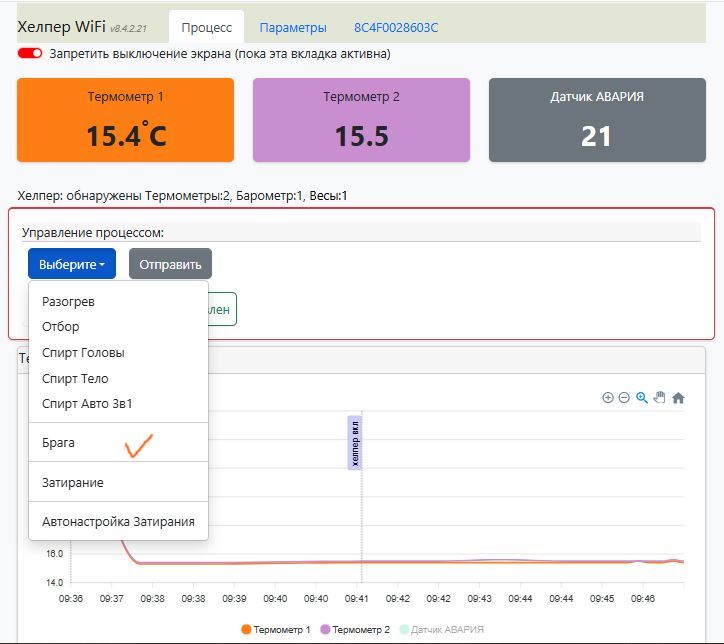Screen dimensions: 724x644
Task: Select Отбор from the process menu
Action: tap(118, 326)
